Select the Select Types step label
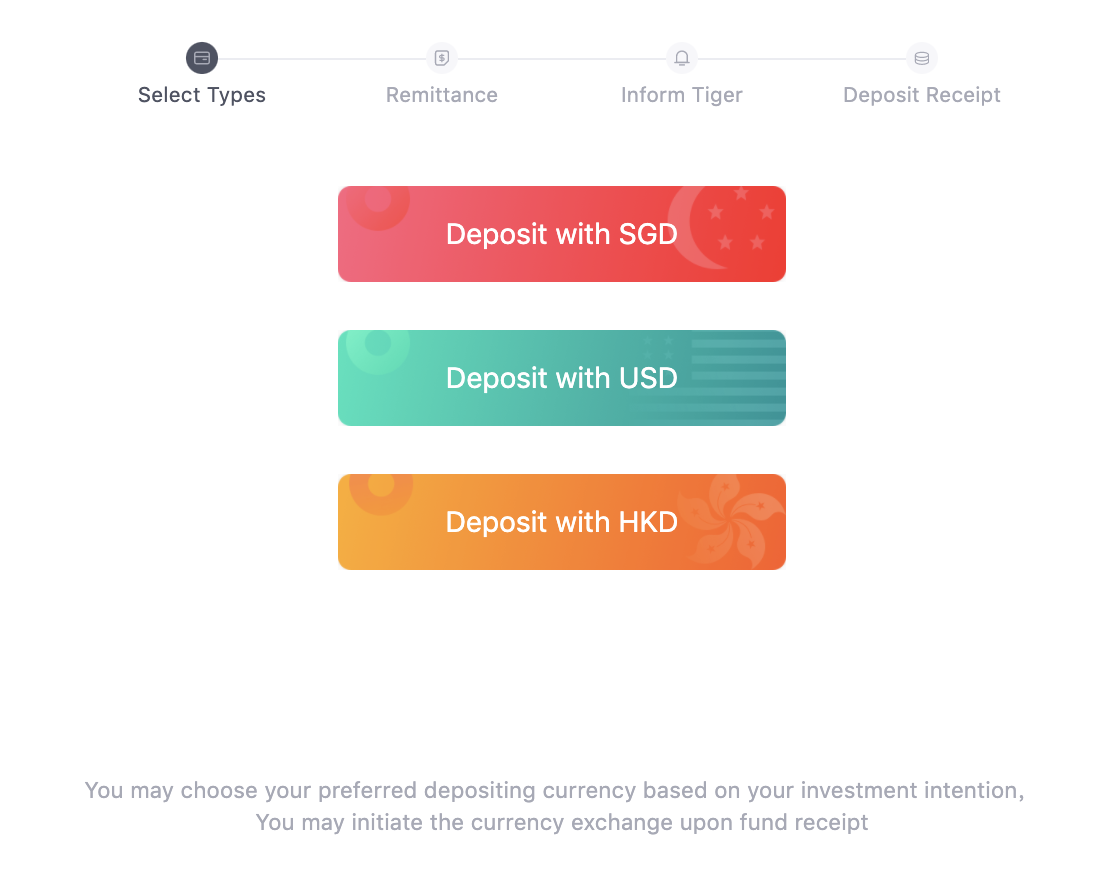Screen dimensions: 1094x890 click(x=202, y=95)
